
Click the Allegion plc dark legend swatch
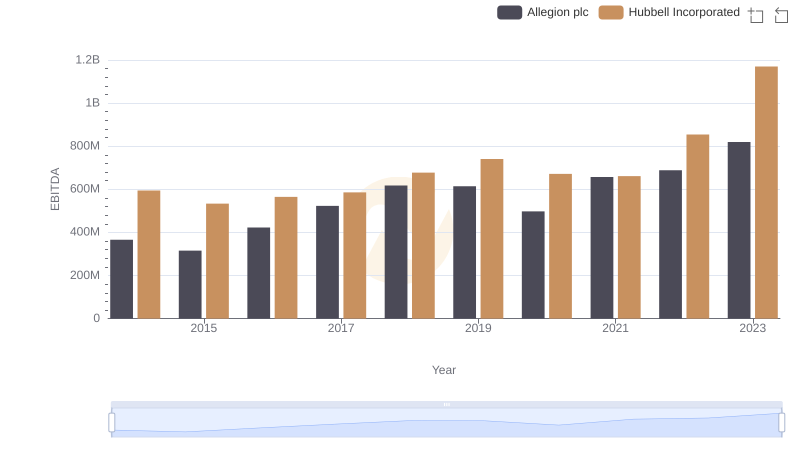tap(509, 12)
